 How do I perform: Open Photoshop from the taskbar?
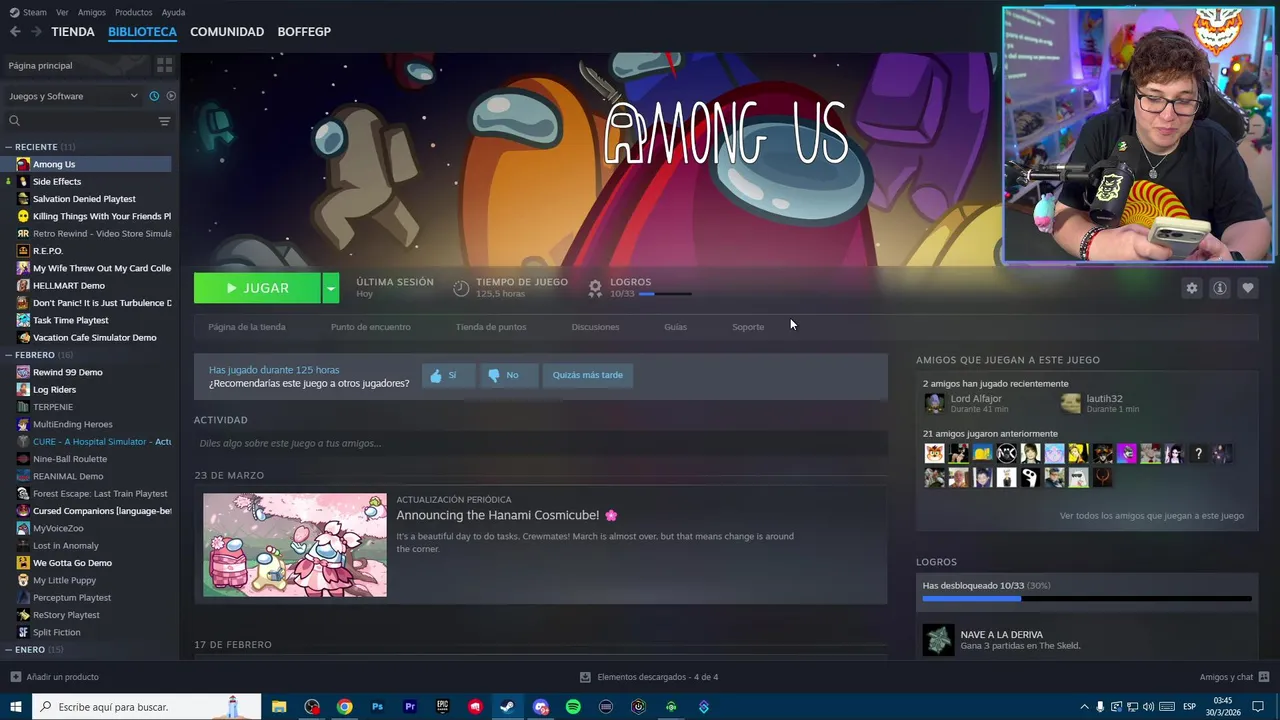tap(377, 707)
